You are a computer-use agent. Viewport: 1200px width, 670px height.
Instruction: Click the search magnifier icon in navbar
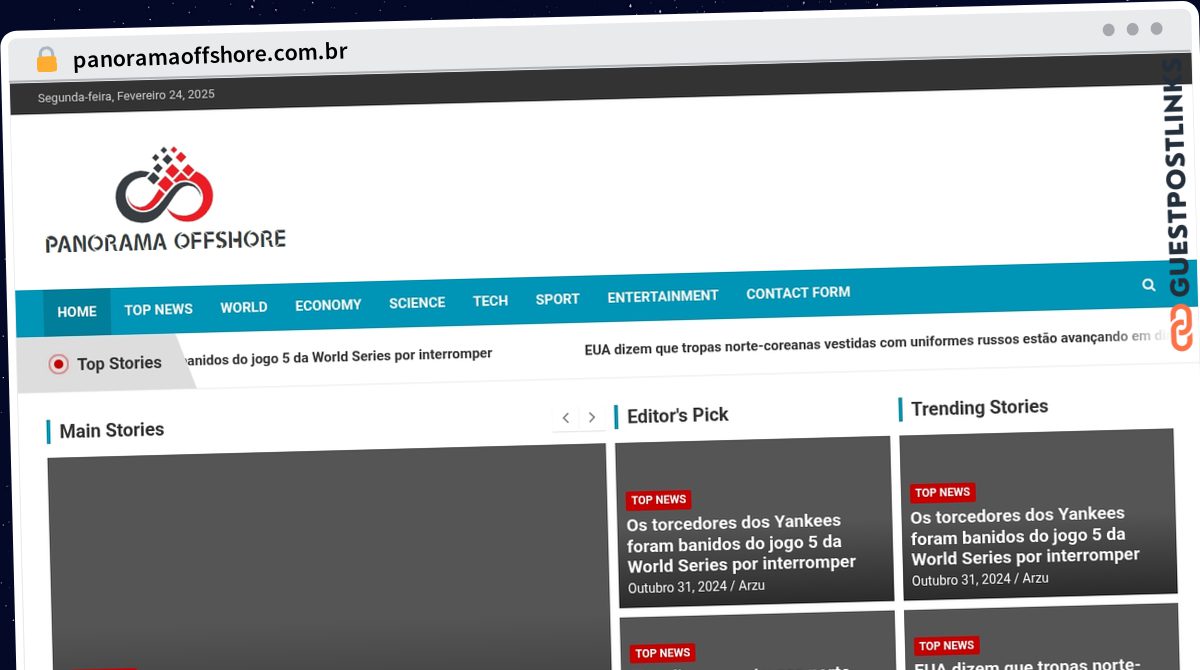coord(1148,285)
